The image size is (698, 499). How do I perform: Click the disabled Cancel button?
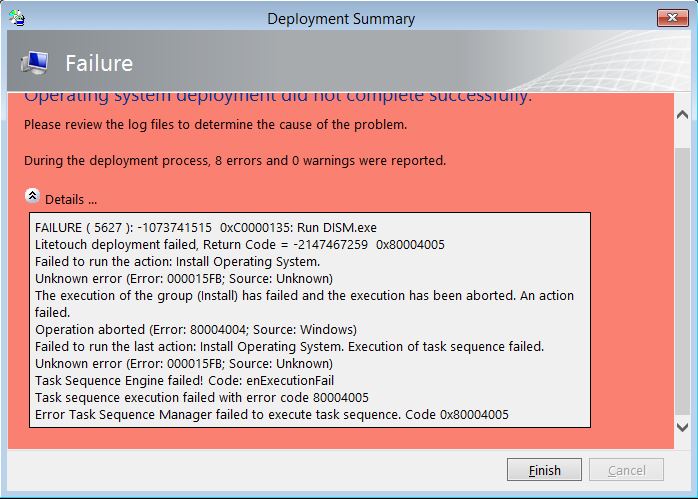click(626, 470)
